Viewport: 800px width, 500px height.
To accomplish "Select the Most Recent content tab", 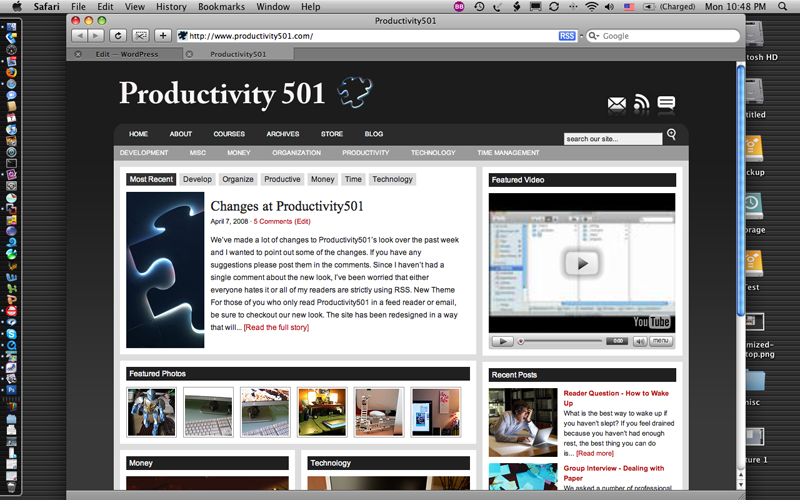I will click(x=151, y=179).
